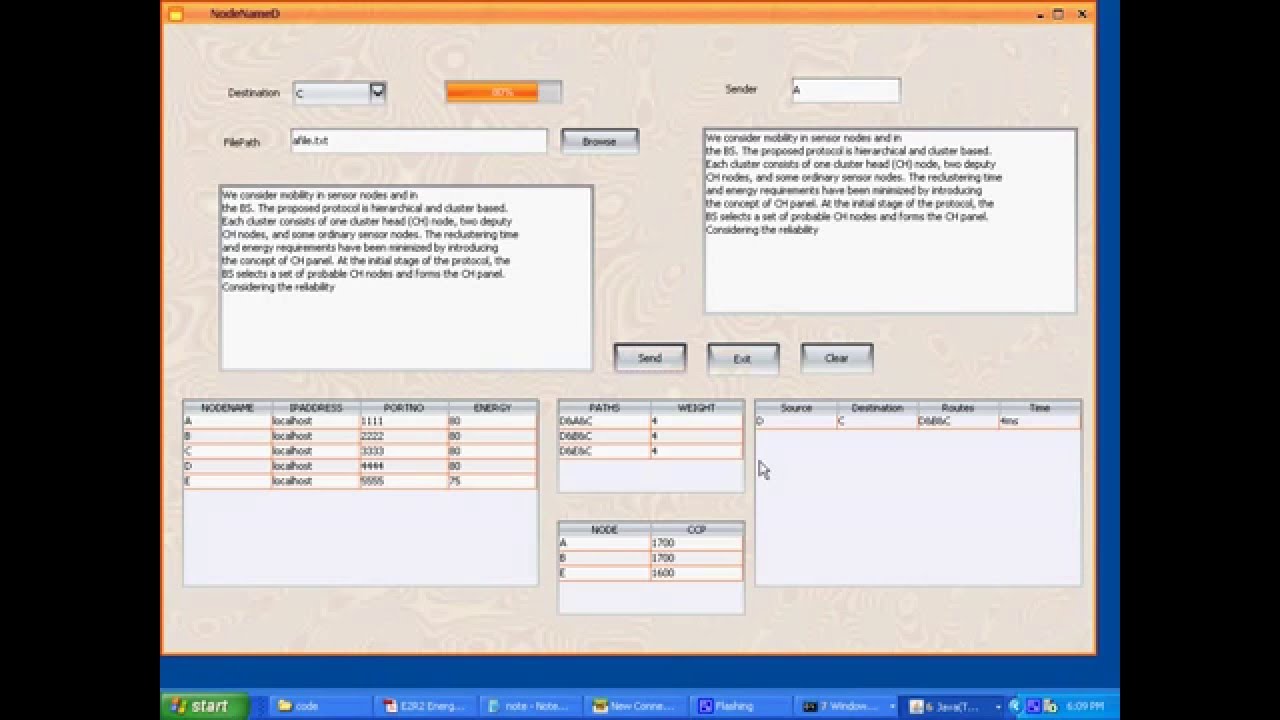Click the D&B&C cell under Routes
This screenshot has width=1280, height=720.
[958, 421]
